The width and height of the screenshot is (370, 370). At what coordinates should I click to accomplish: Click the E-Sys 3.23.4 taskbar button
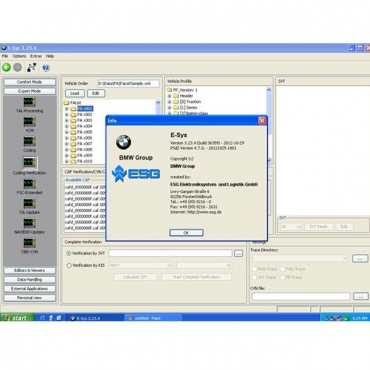tap(95, 318)
